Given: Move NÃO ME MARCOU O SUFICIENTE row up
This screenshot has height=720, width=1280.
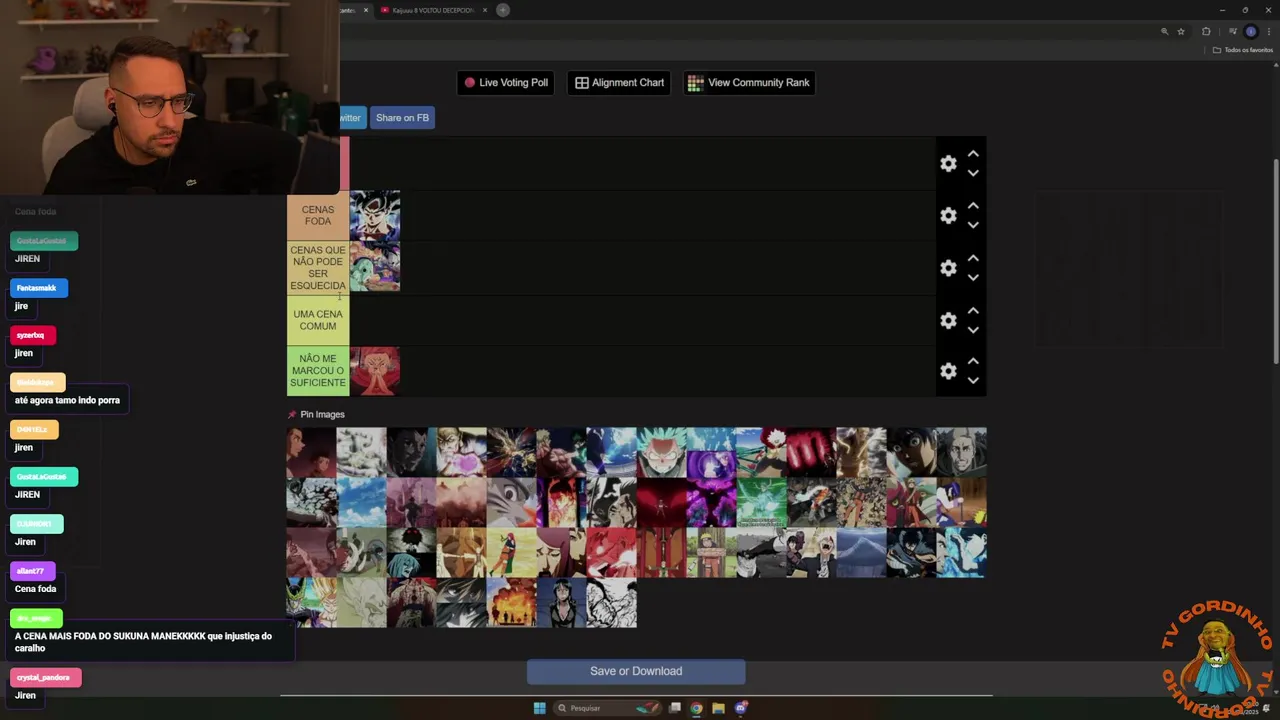Looking at the screenshot, I should pos(973,362).
